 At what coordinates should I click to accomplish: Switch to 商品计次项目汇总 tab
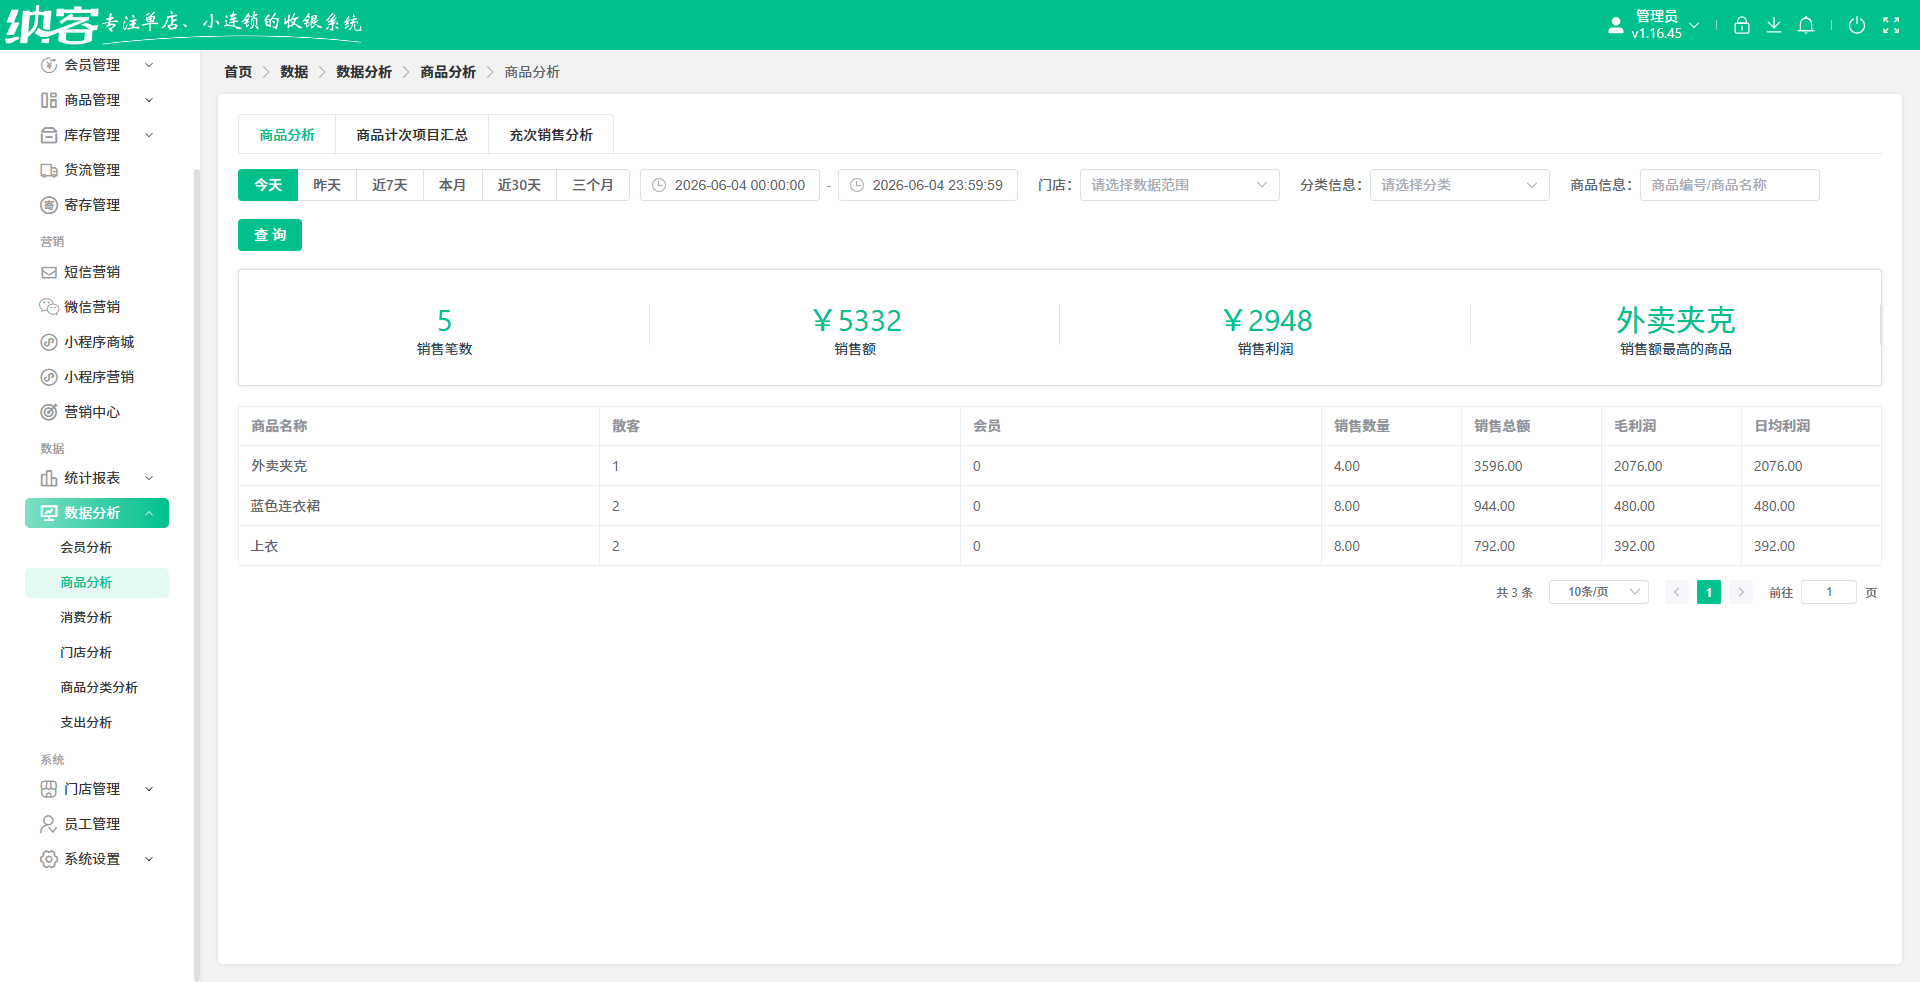[412, 135]
